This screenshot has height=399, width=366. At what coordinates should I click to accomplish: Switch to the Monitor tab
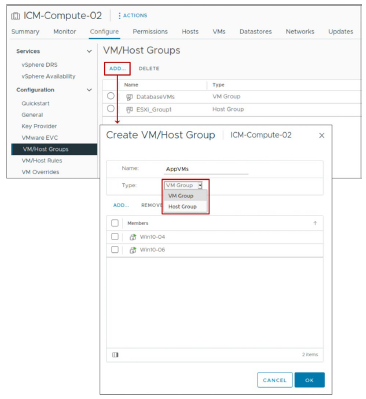(x=65, y=32)
